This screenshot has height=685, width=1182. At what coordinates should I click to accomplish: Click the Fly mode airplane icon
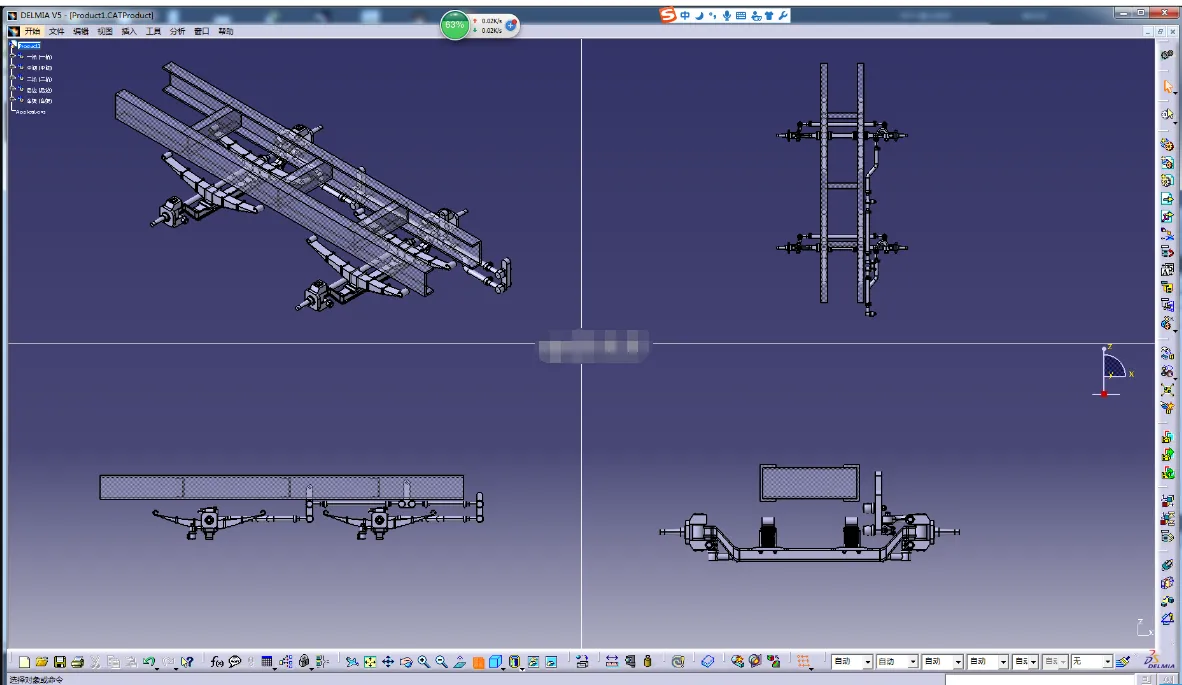point(351,662)
